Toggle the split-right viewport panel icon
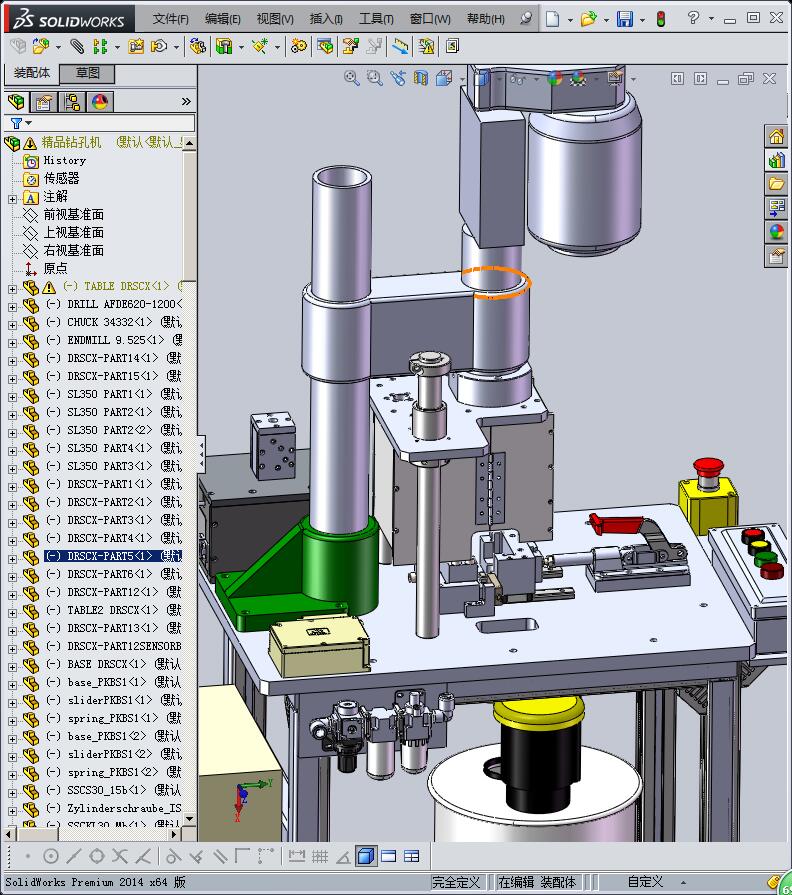The height and width of the screenshot is (895, 792). (701, 79)
